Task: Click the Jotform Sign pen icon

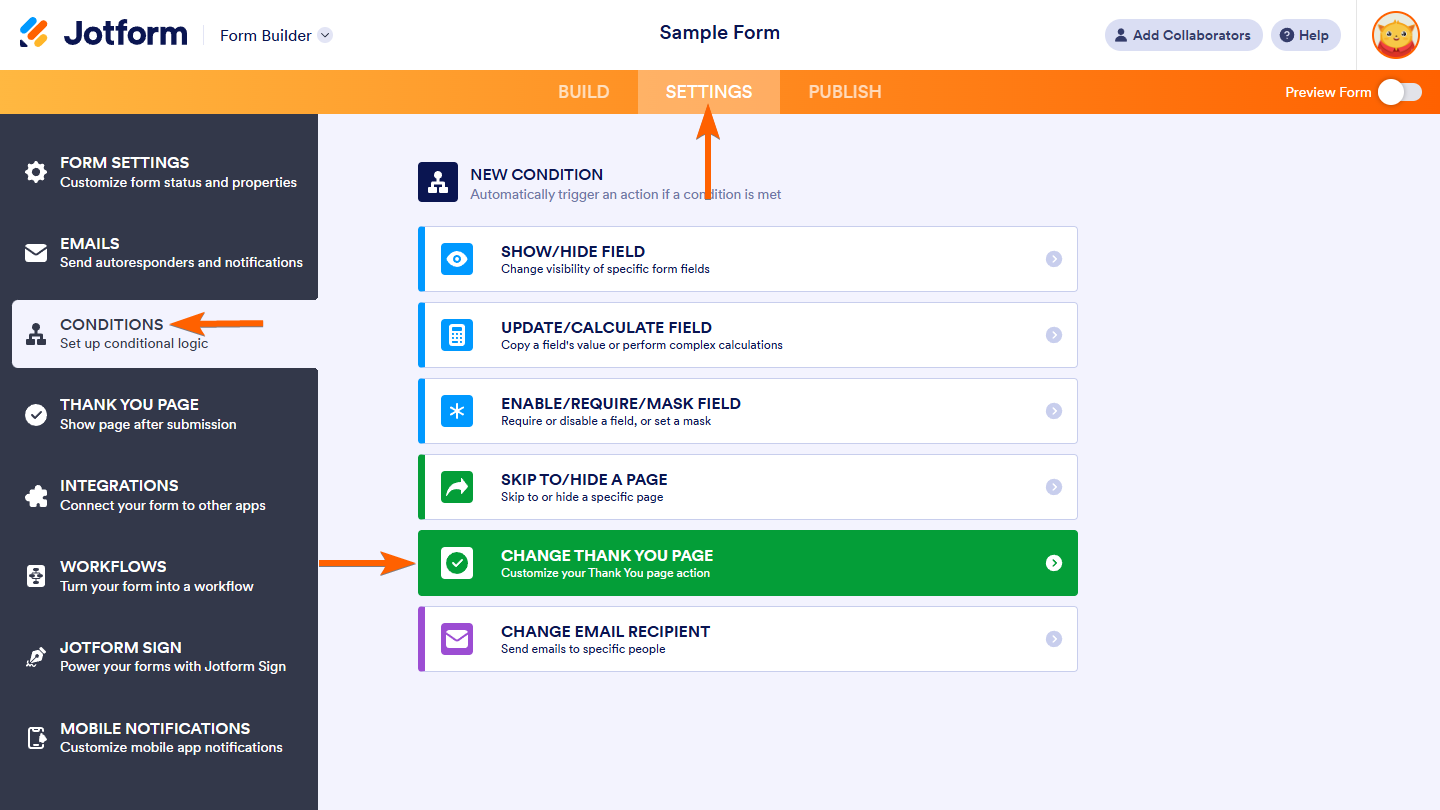Action: (36, 657)
